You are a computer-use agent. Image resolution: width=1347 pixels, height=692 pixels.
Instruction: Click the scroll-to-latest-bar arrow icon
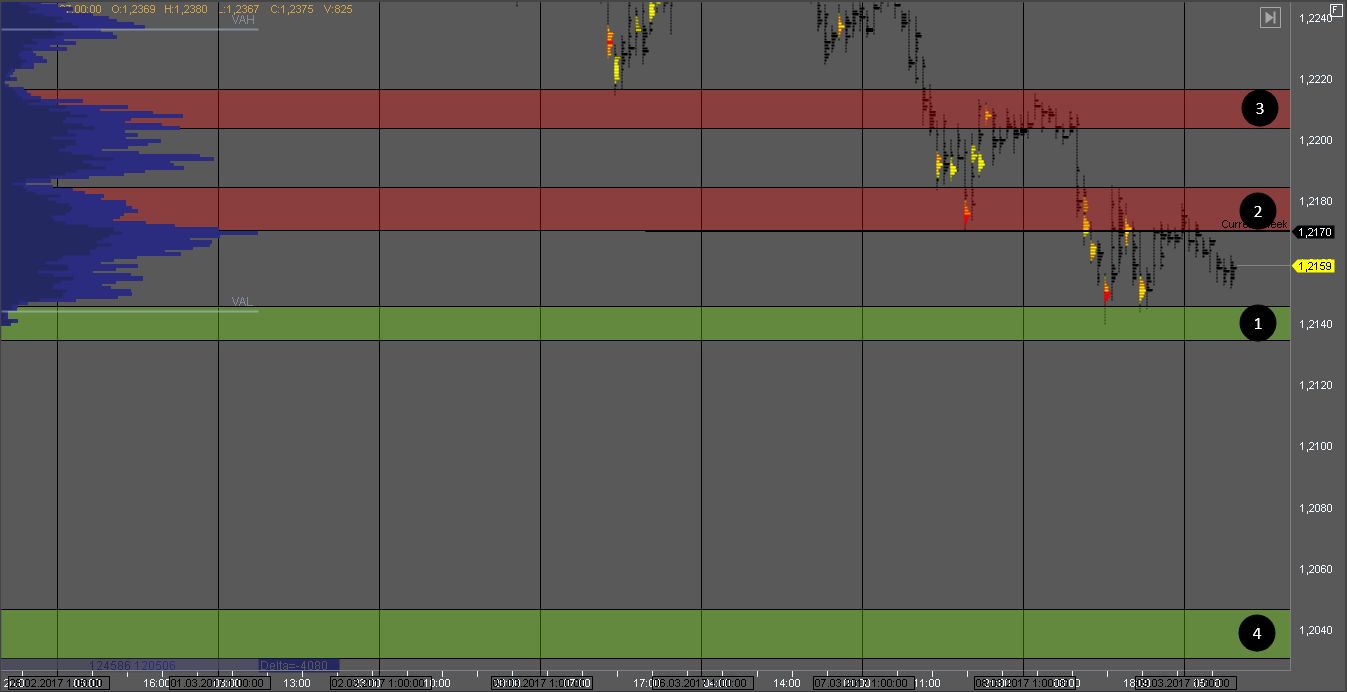pos(1270,17)
